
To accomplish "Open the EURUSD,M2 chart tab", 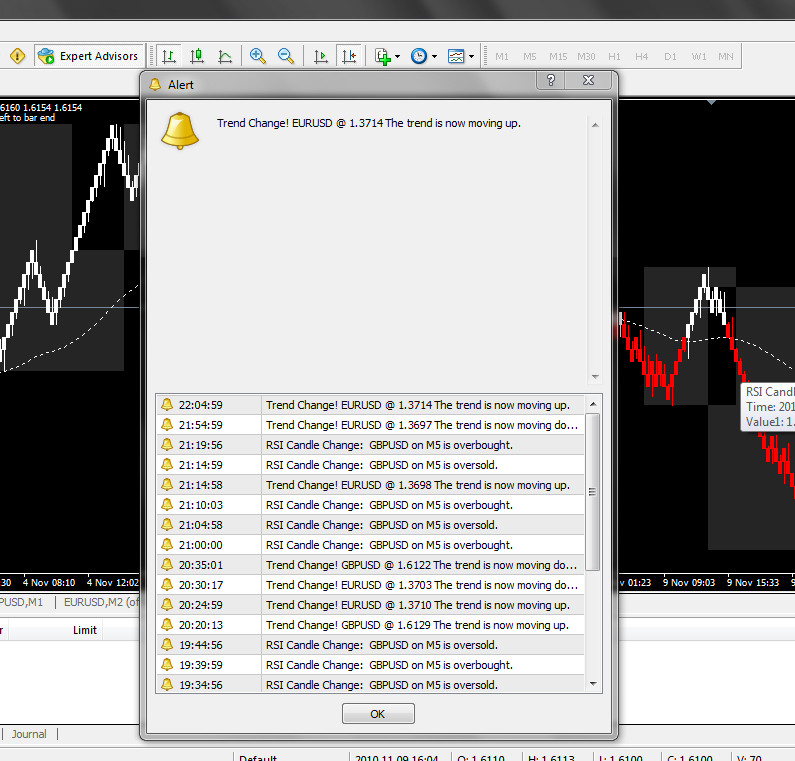I will tap(101, 602).
